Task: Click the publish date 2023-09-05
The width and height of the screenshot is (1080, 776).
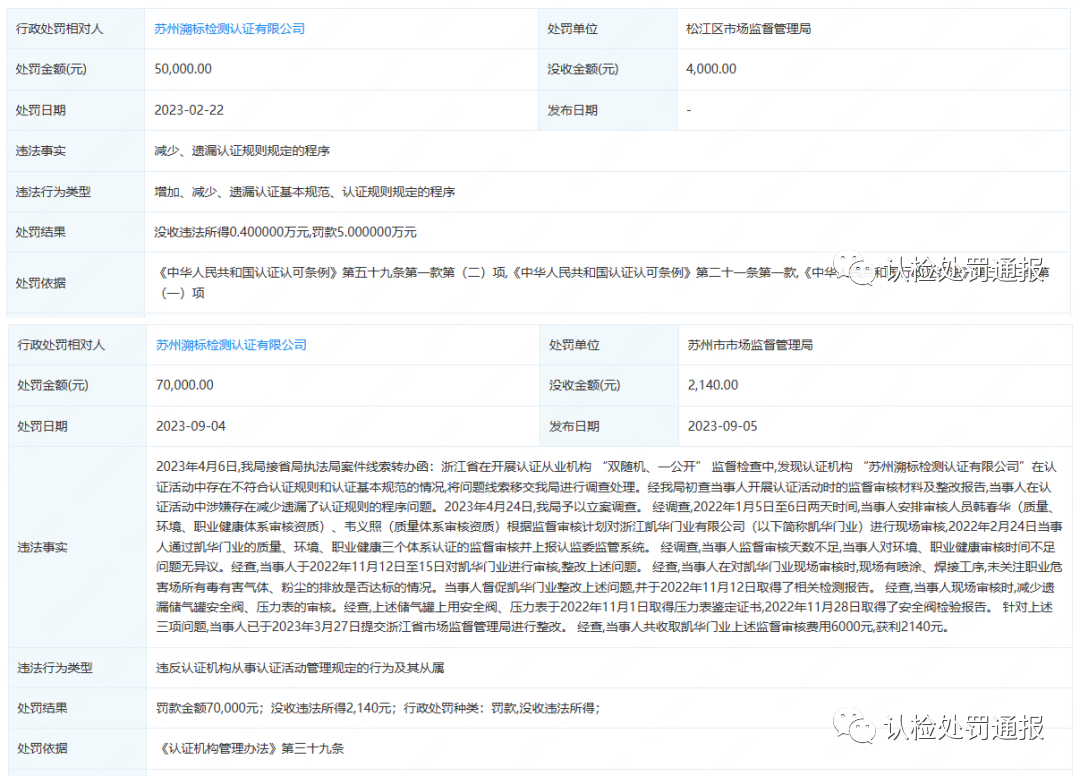Action: pos(722,426)
